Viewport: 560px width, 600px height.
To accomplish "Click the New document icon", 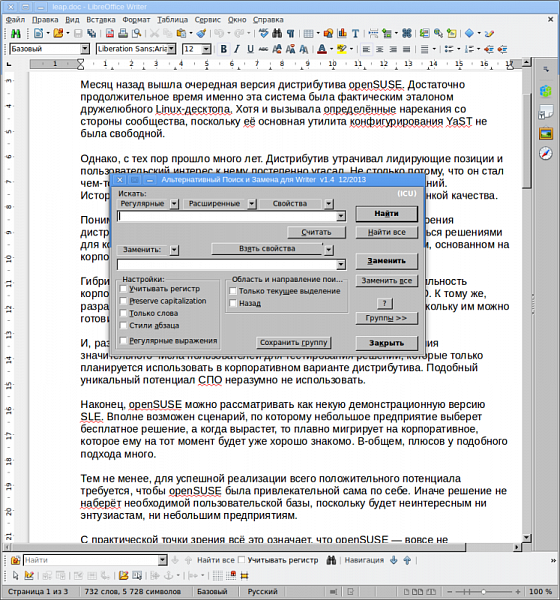I will (x=38, y=34).
